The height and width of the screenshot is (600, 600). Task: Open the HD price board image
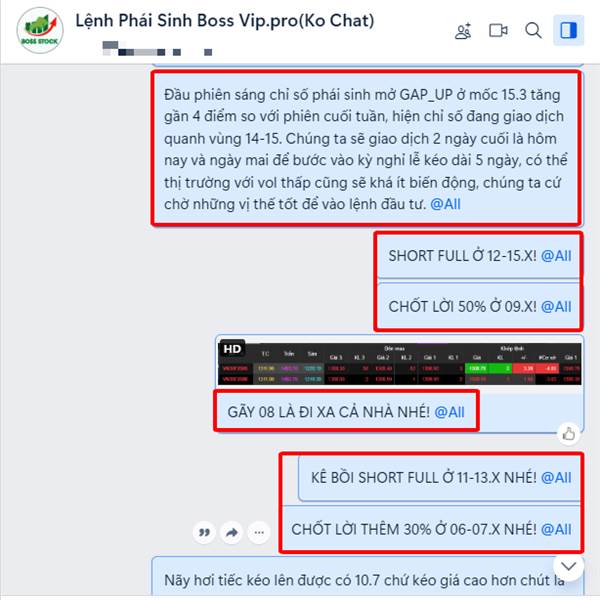pyautogui.click(x=399, y=364)
